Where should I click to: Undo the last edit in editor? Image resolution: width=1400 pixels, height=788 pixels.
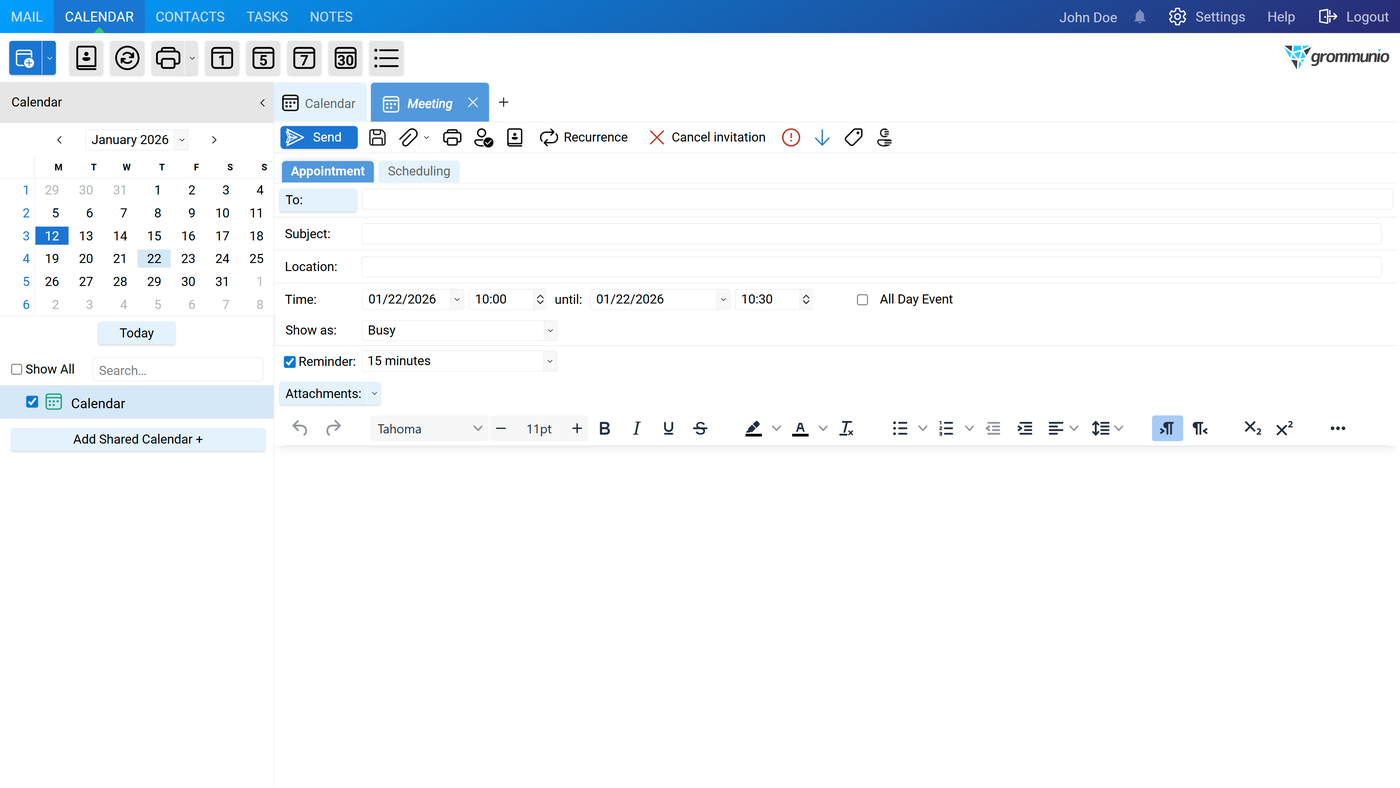pyautogui.click(x=300, y=428)
